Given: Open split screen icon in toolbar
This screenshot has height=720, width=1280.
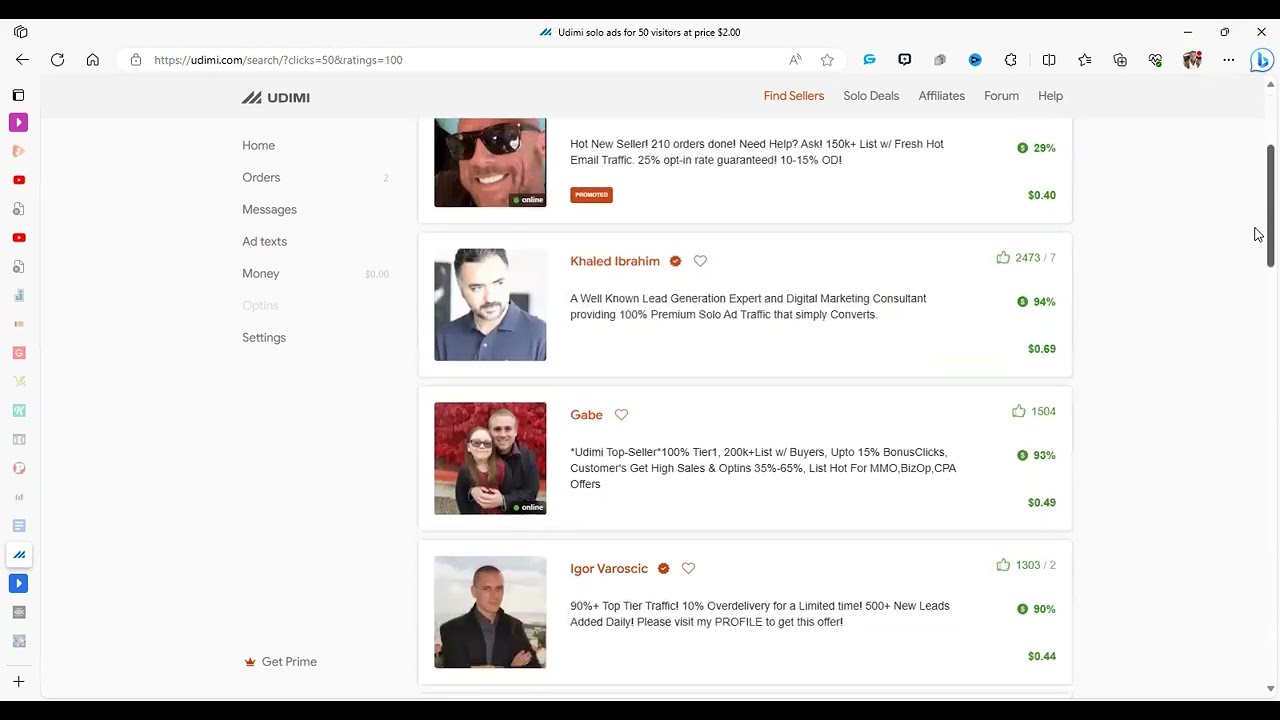Looking at the screenshot, I should click(1049, 60).
